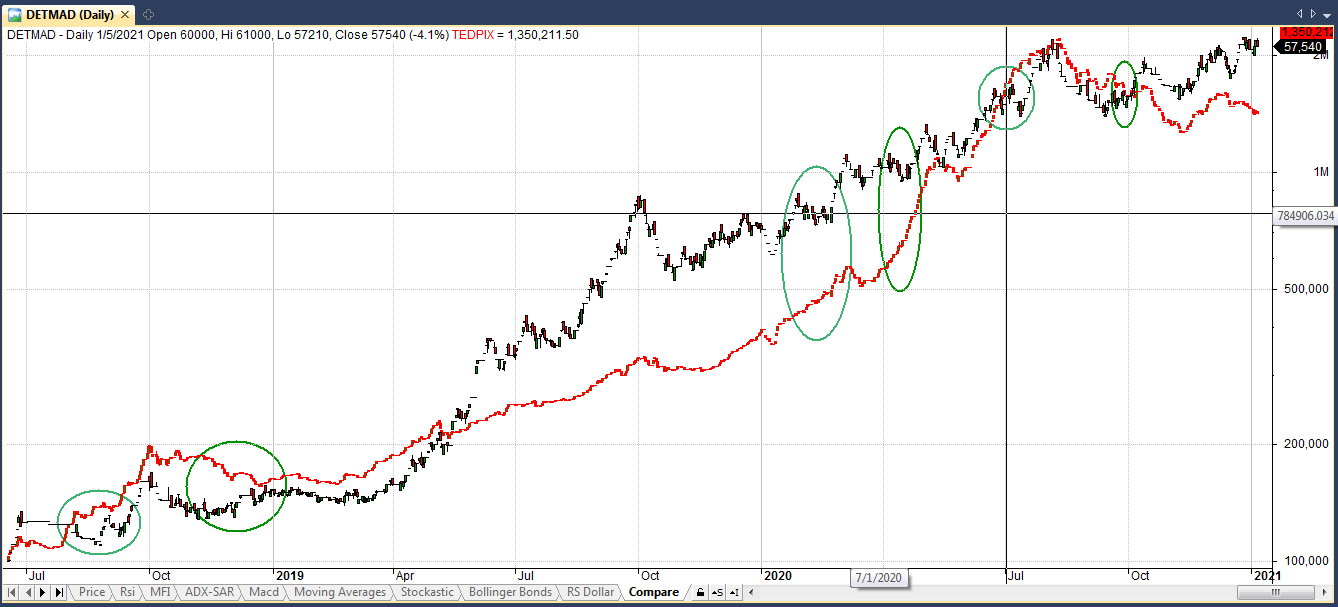This screenshot has width=1338, height=607.
Task: Select the Moving Averages sheet tab
Action: (x=339, y=593)
